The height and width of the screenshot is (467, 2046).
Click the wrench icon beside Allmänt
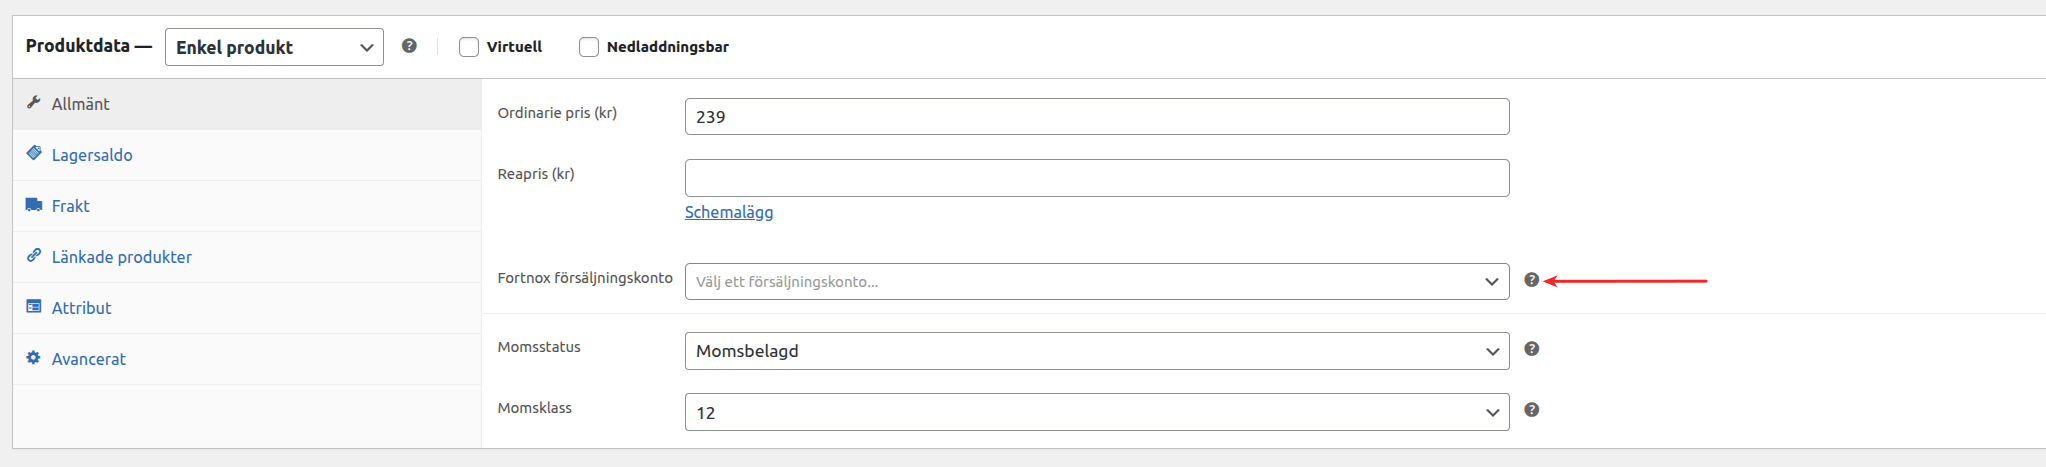coord(34,103)
